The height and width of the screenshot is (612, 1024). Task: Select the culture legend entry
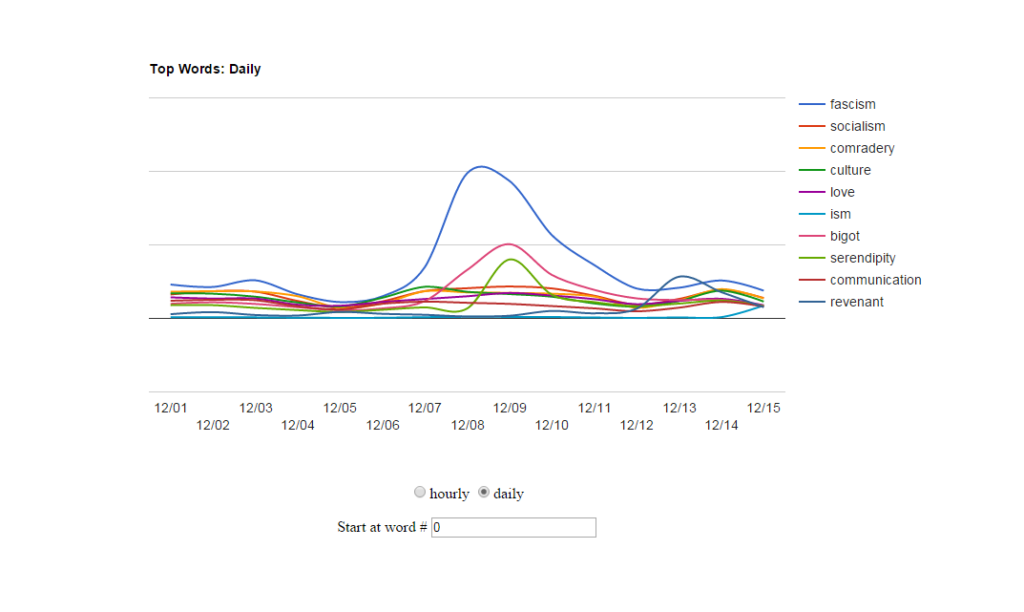pyautogui.click(x=850, y=171)
